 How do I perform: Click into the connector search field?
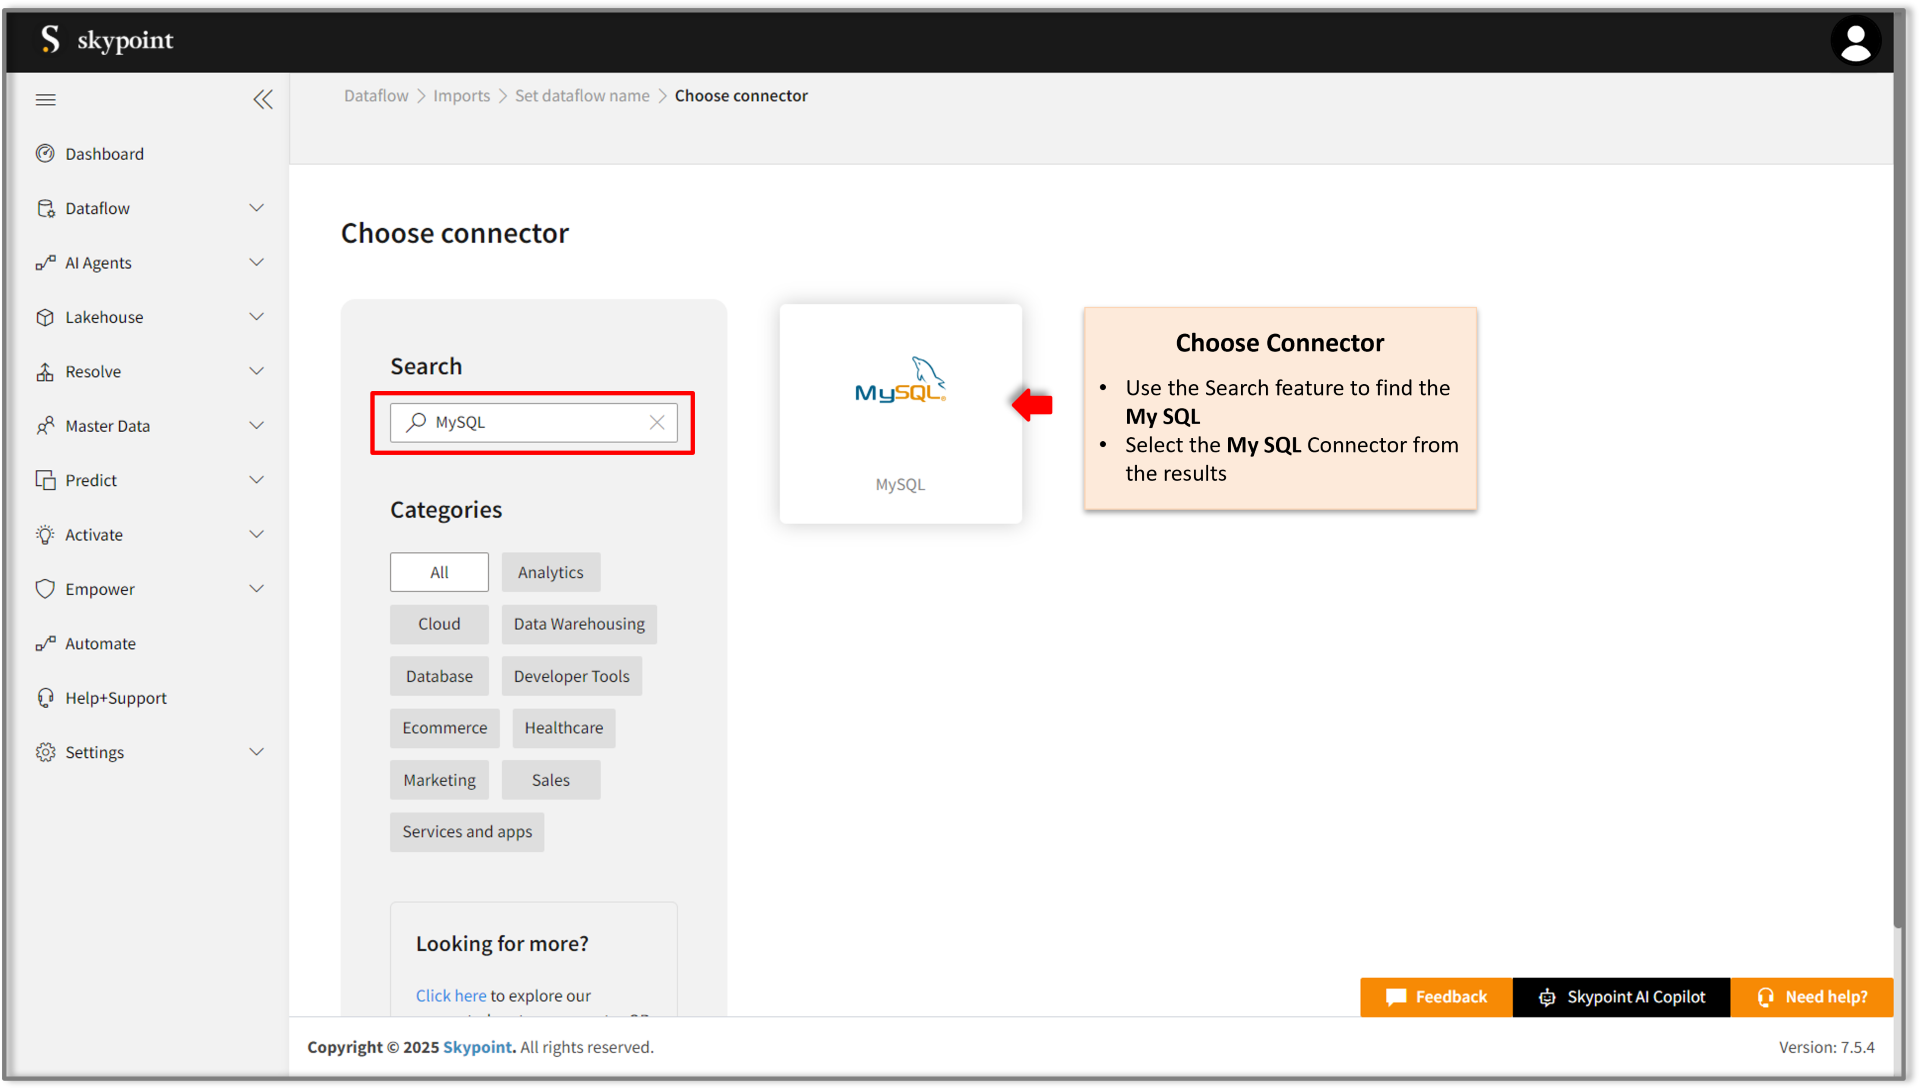540,423
